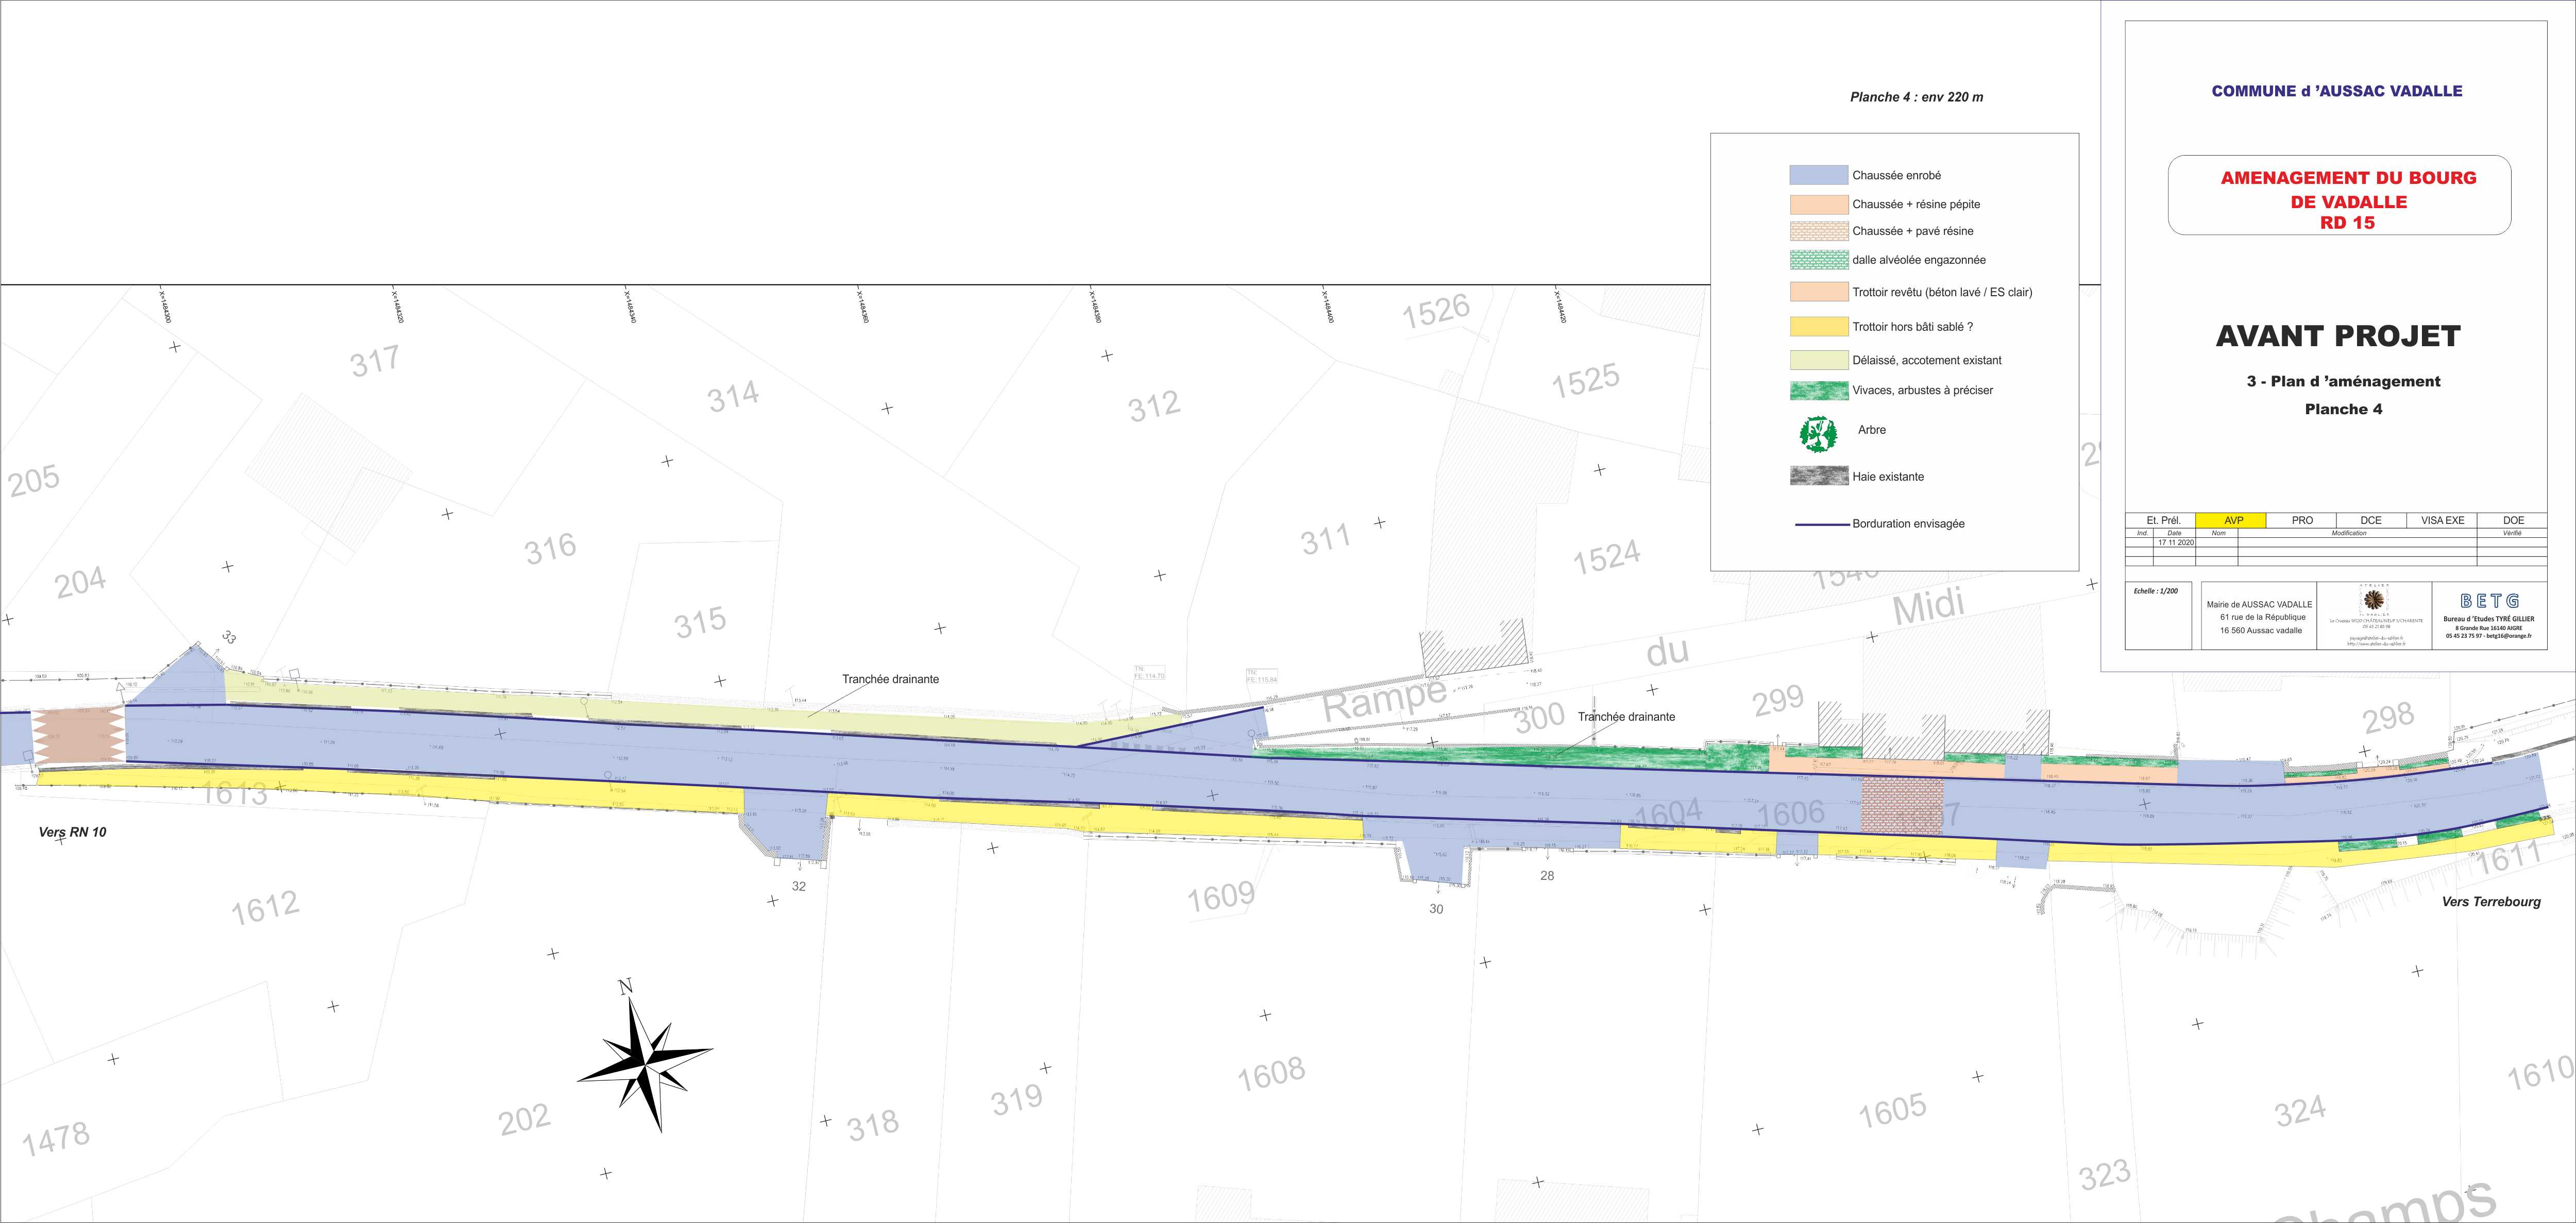This screenshot has width=2576, height=1223.
Task: Click the Atelier du Sablier logo
Action: (x=2374, y=601)
